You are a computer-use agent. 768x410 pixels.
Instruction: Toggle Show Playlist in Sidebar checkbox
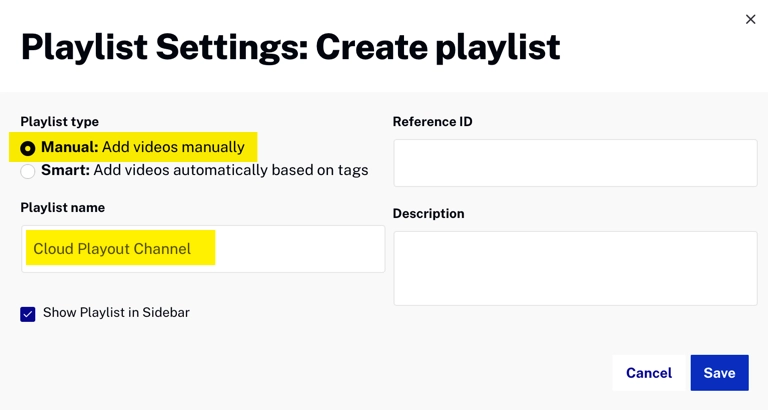click(28, 314)
